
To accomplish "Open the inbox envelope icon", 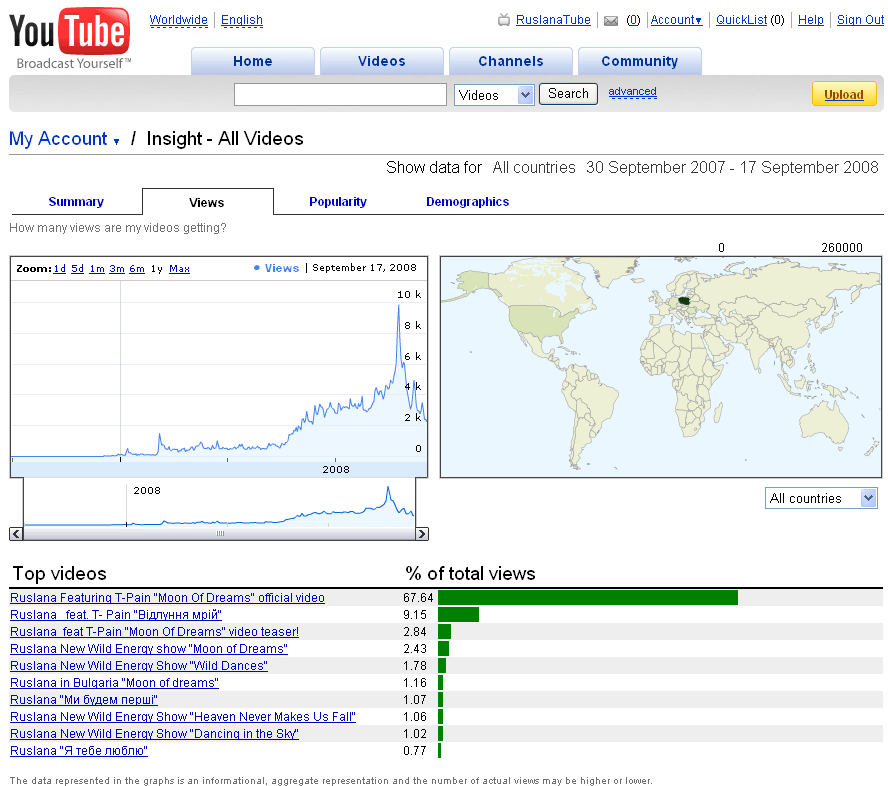I will 611,21.
